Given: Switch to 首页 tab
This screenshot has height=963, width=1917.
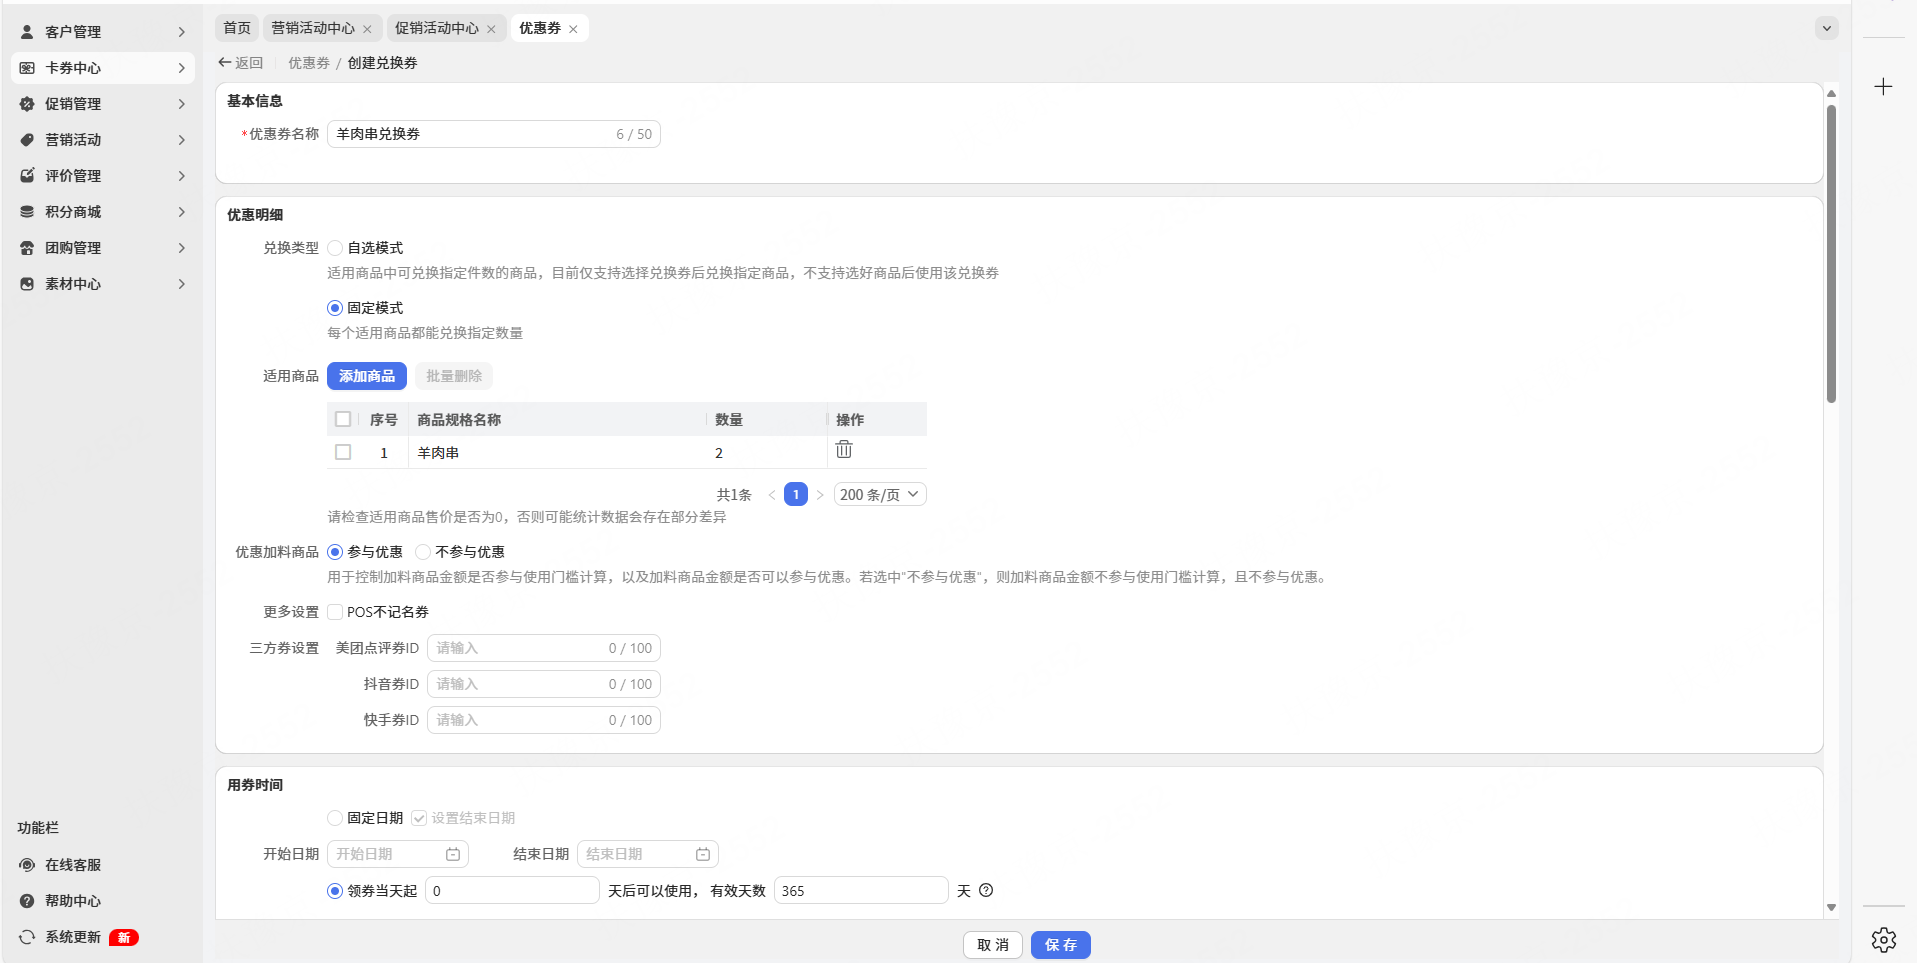Looking at the screenshot, I should [237, 28].
